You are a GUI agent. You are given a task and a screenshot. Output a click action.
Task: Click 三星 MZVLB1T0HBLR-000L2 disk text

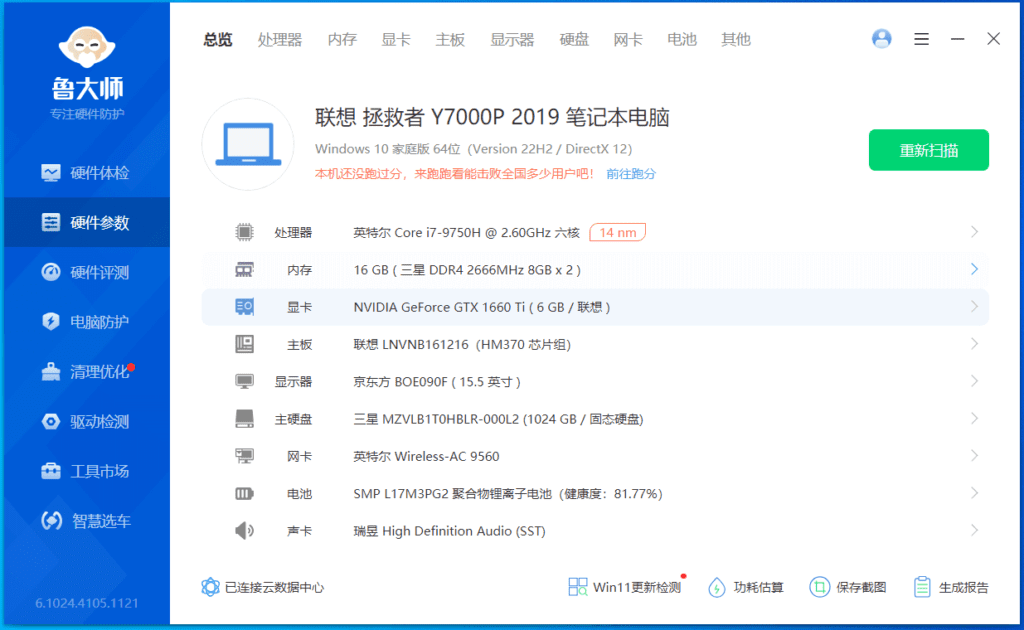(x=498, y=419)
